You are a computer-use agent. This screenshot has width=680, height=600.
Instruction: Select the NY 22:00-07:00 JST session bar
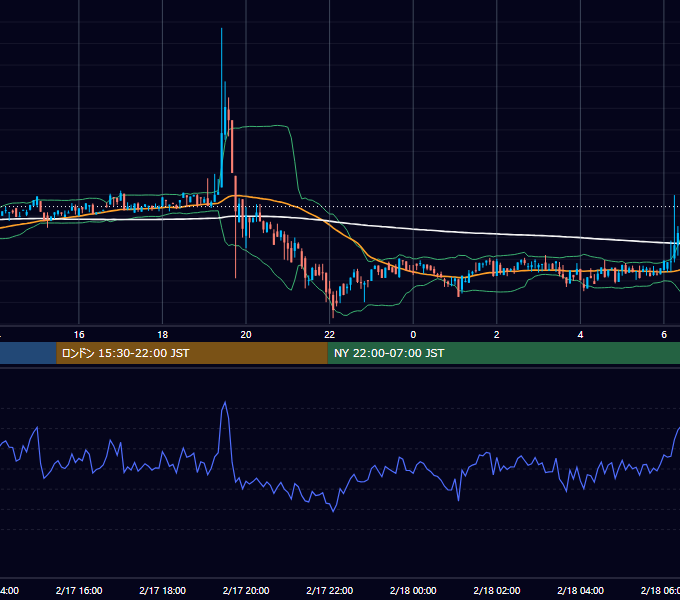(x=503, y=353)
